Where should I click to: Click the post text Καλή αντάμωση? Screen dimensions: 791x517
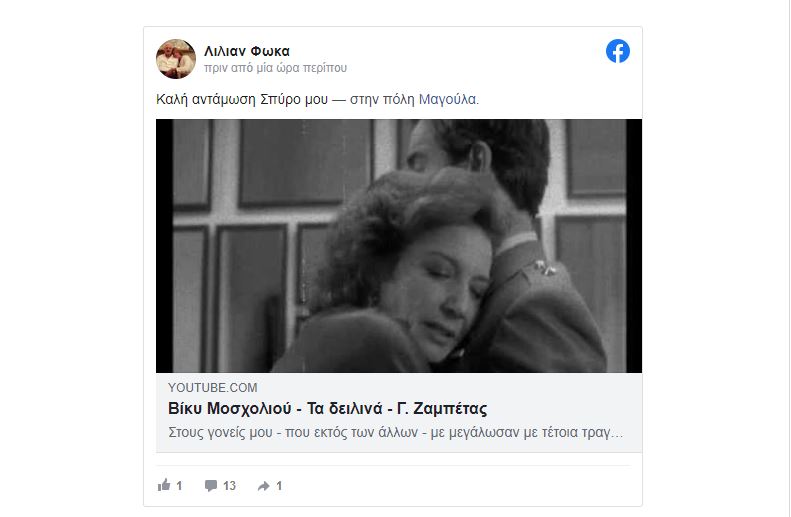pyautogui.click(x=206, y=99)
